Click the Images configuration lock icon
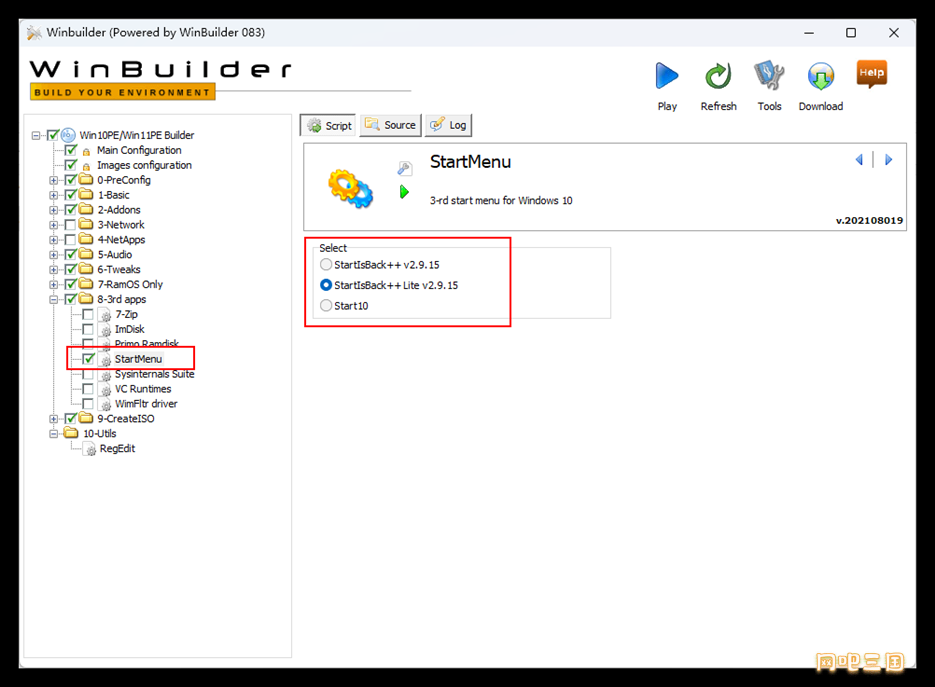Viewport: 935px width, 687px height. point(86,166)
